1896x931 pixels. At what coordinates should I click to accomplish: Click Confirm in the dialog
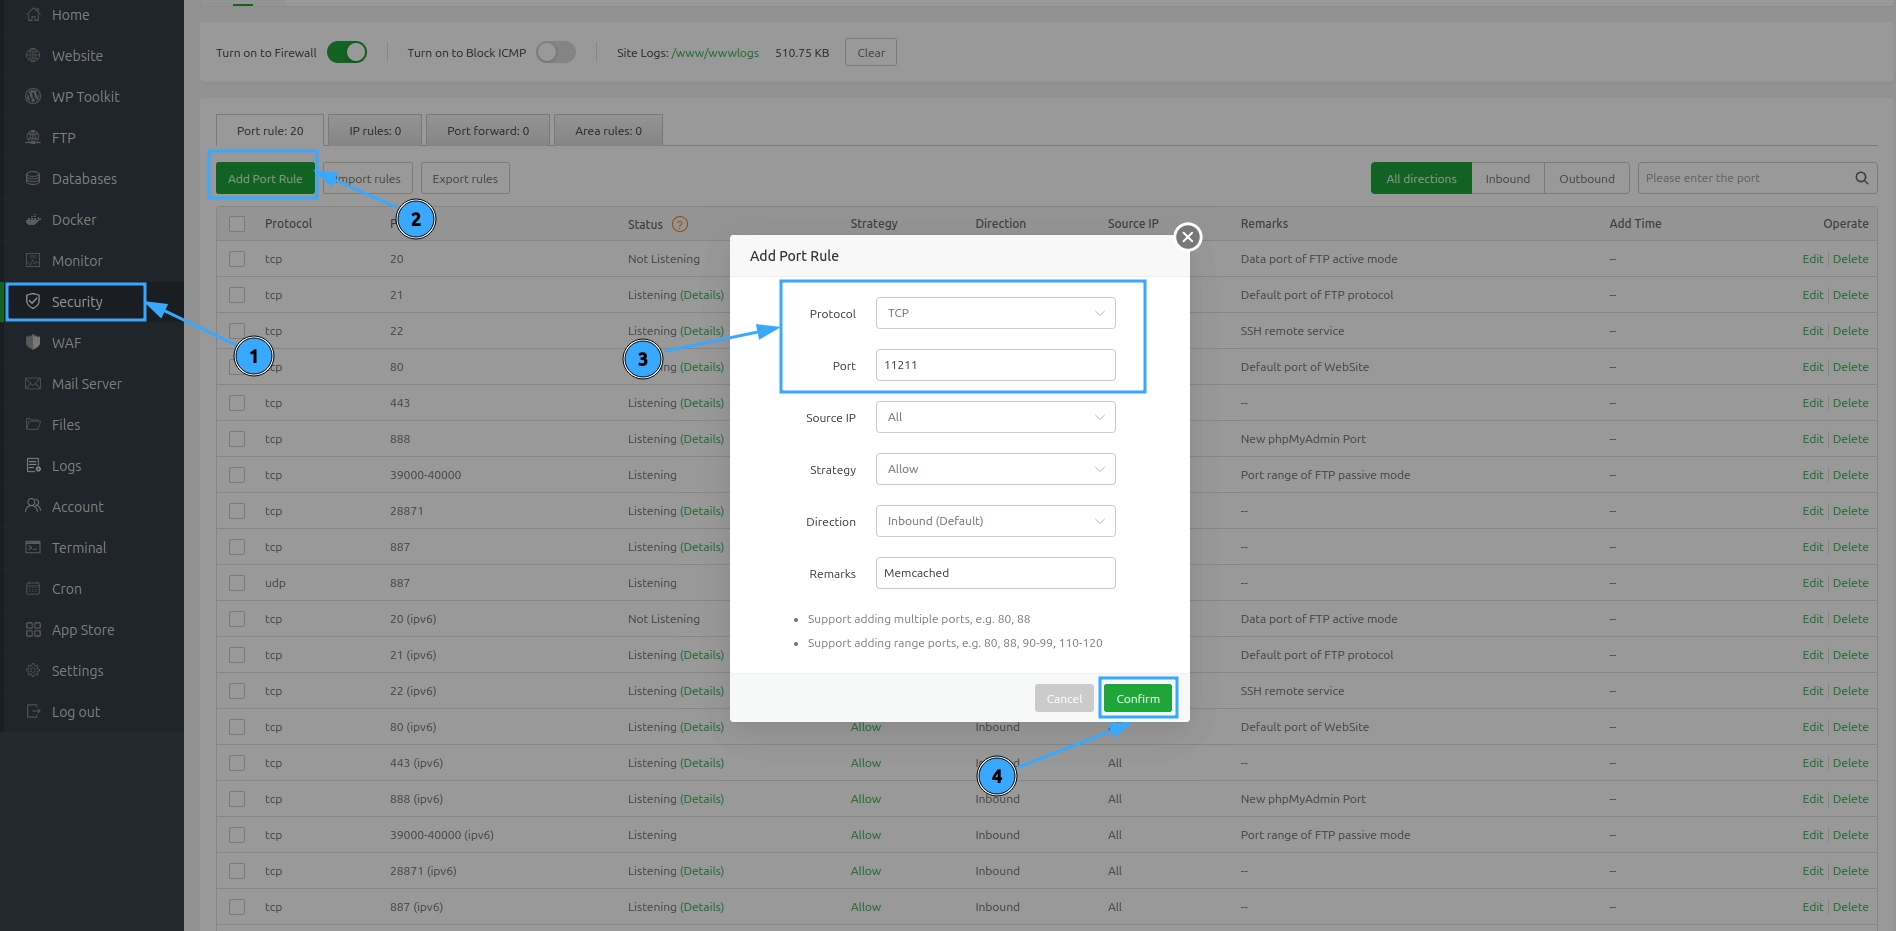pyautogui.click(x=1138, y=698)
